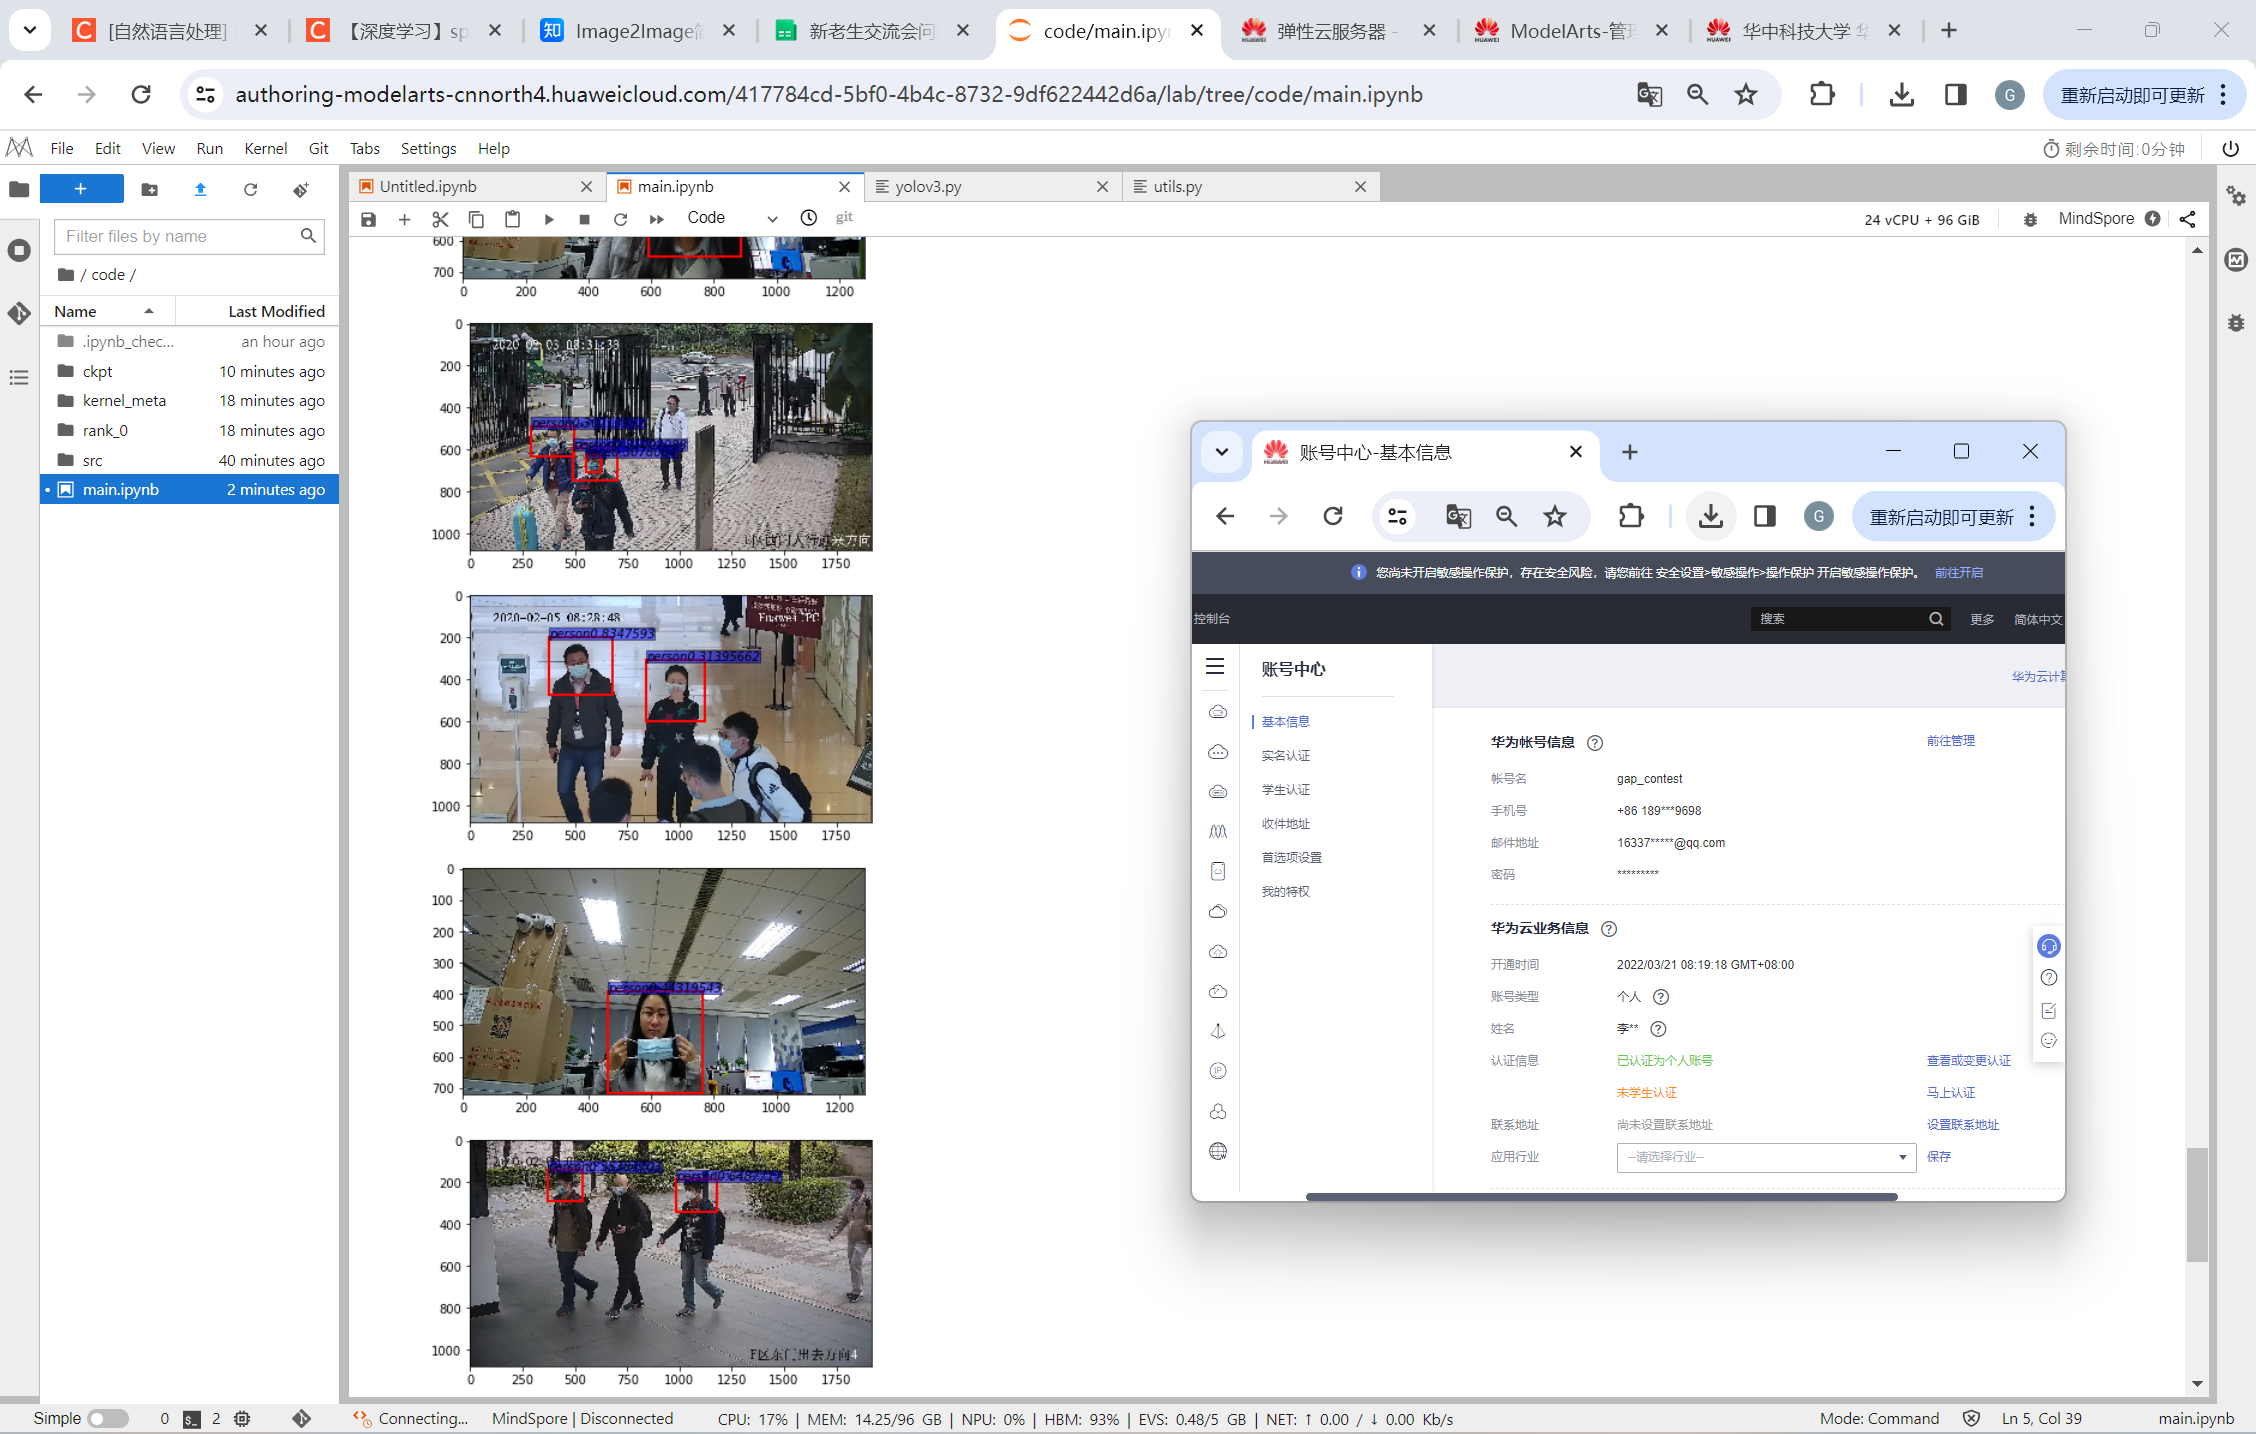Interrupt the kernel with the stop icon
The image size is (2256, 1434).
pyautogui.click(x=585, y=219)
